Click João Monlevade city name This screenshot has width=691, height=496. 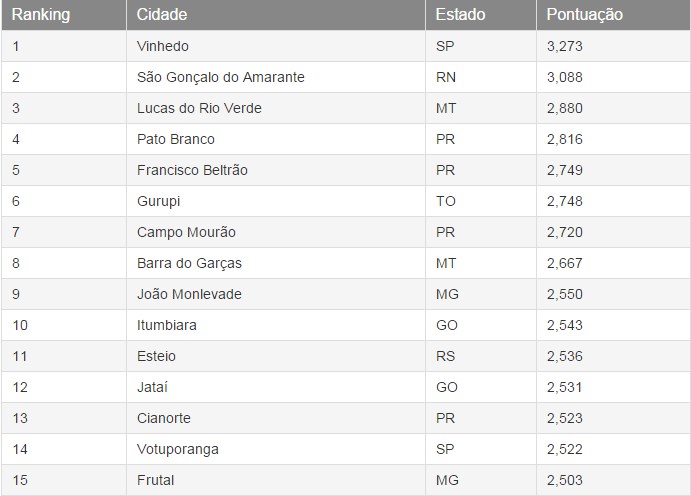[x=189, y=294]
